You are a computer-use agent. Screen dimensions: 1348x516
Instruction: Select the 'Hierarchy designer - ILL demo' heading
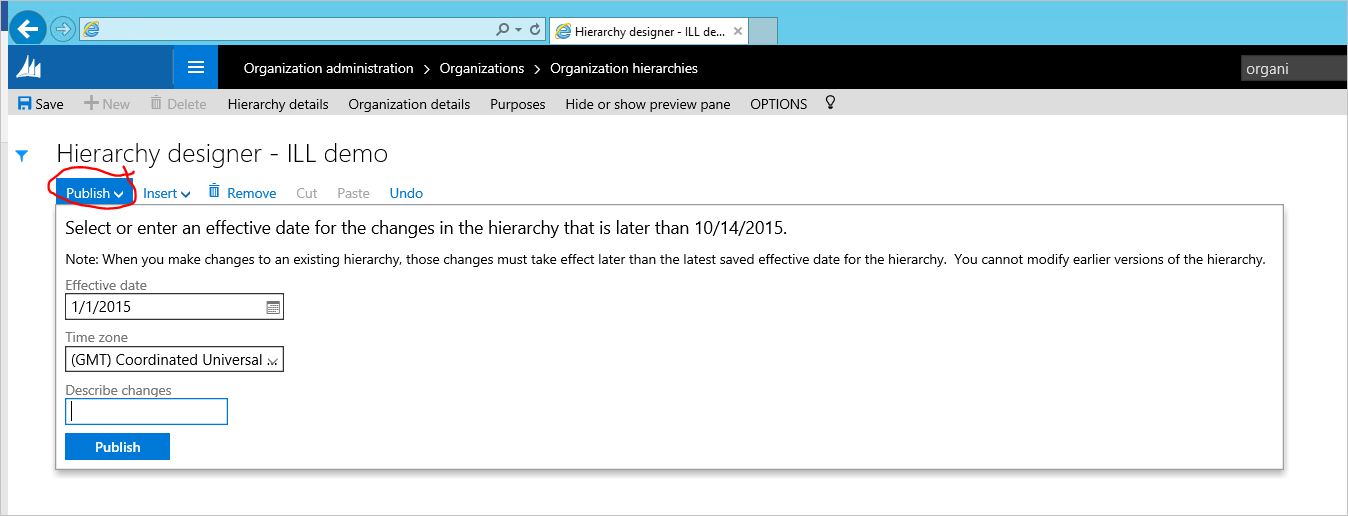tap(222, 153)
